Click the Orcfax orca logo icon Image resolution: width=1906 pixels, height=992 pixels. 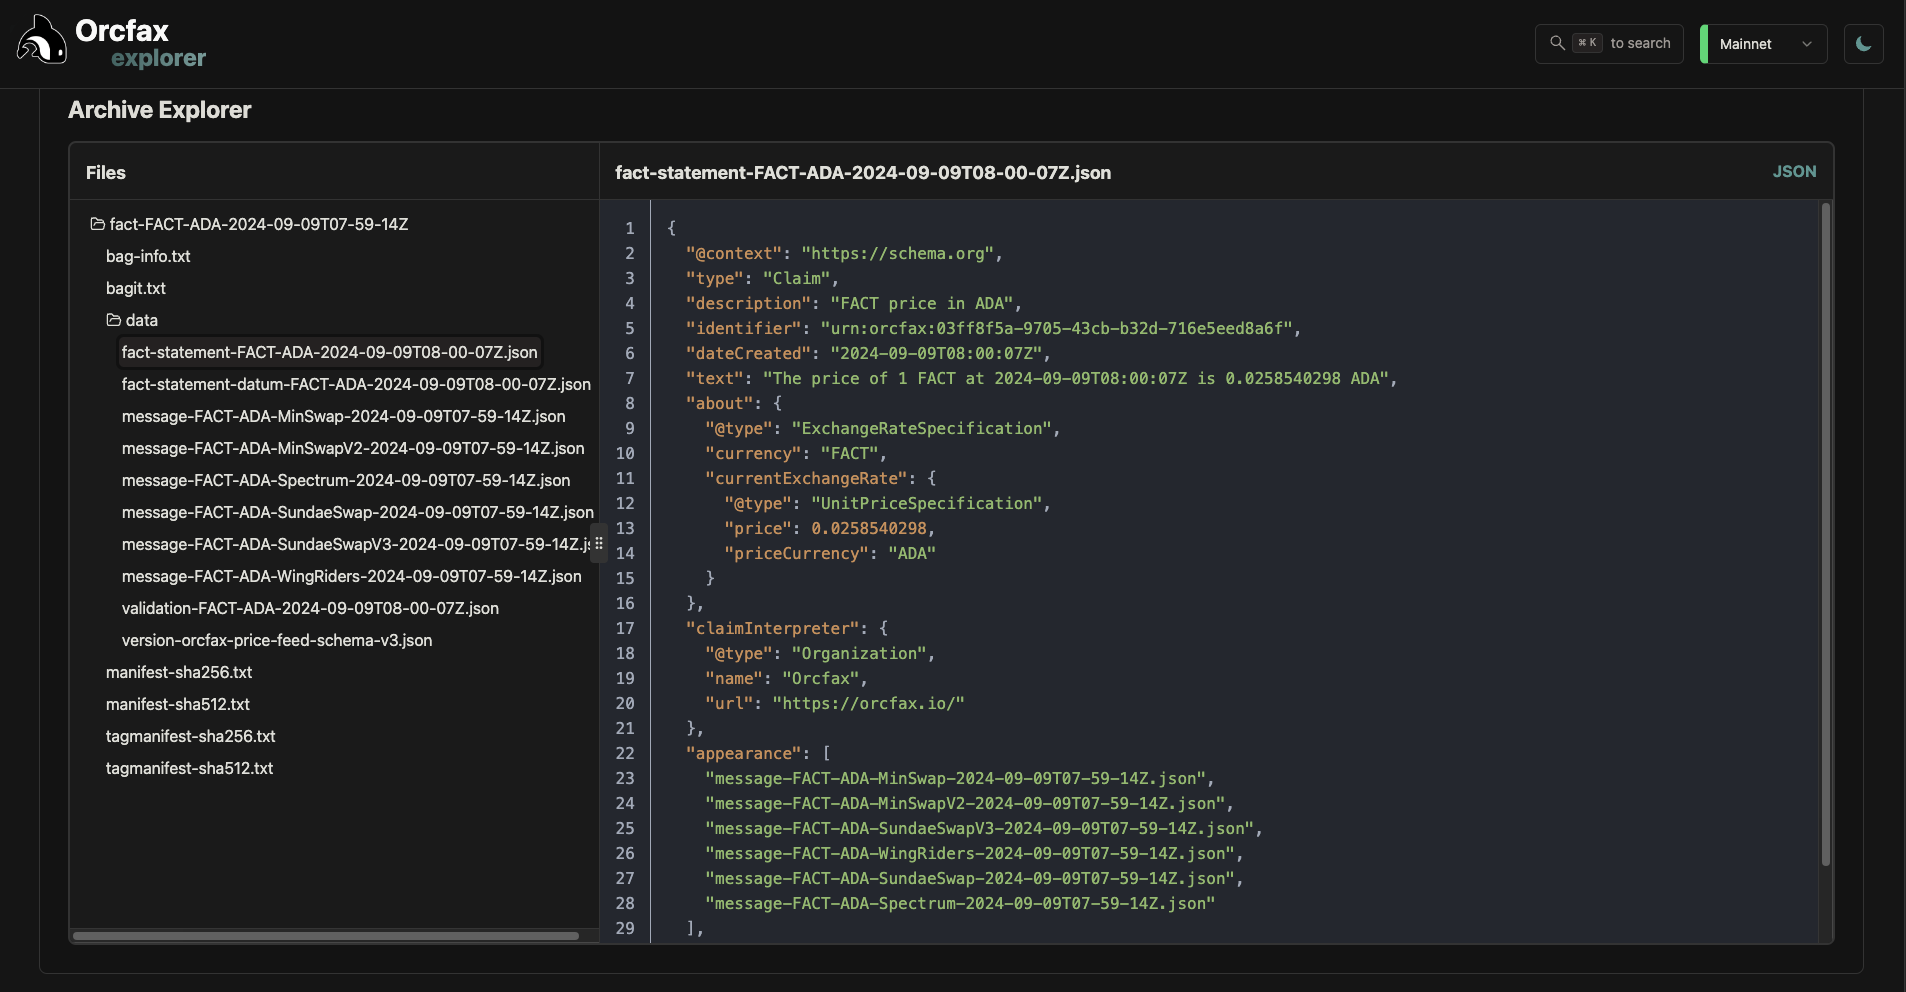tap(41, 40)
